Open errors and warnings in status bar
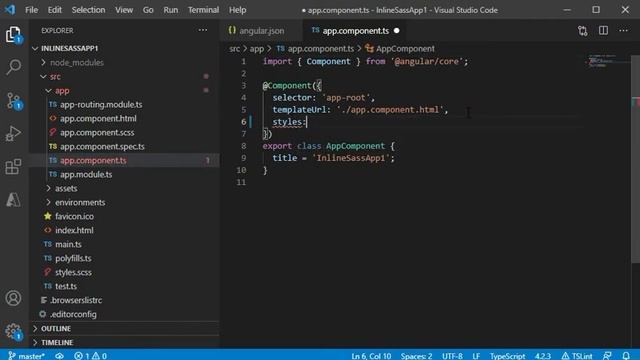Viewport: 640px width, 360px height. 91,356
